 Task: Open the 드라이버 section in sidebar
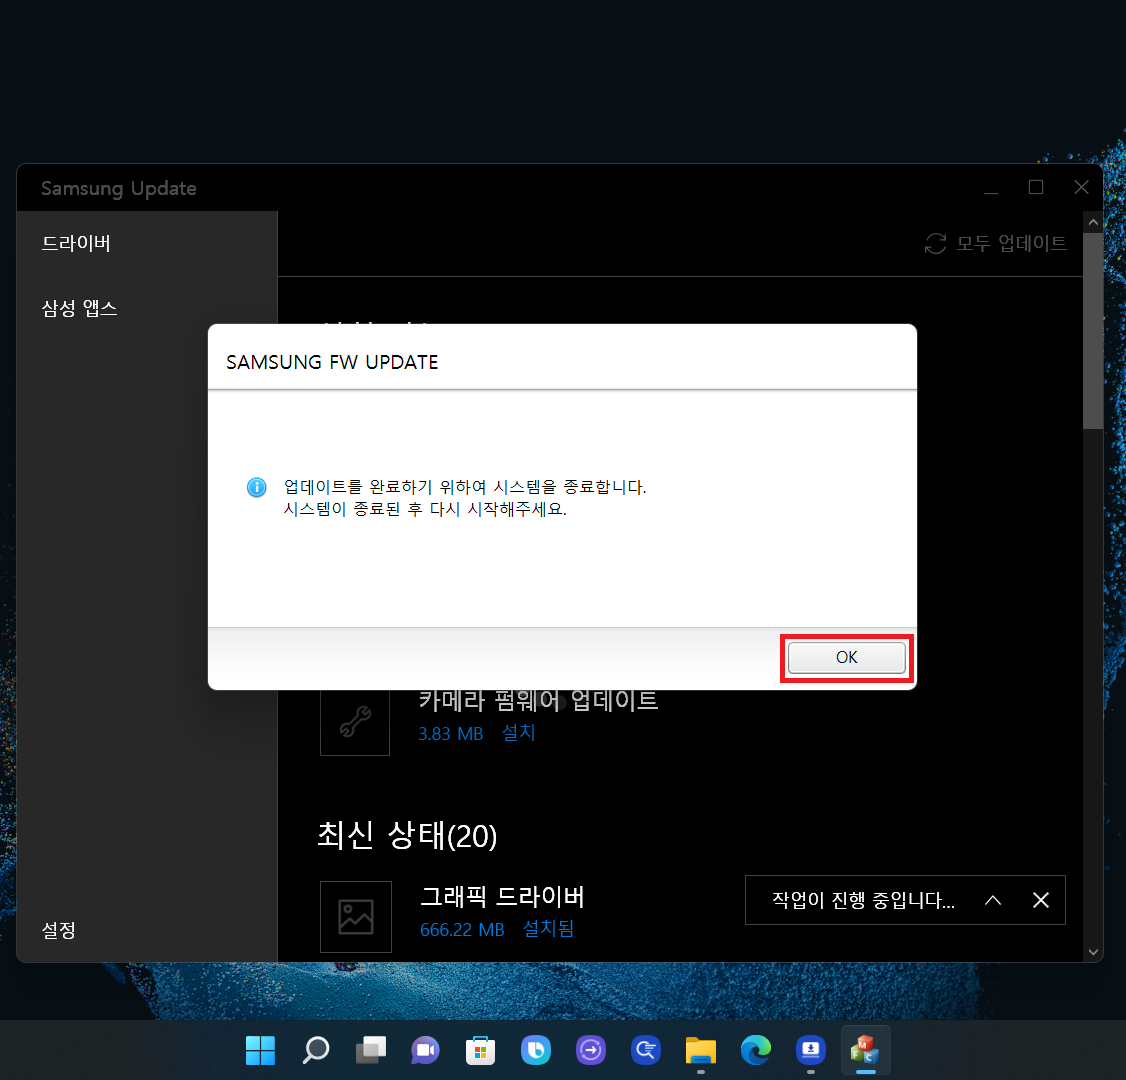(76, 243)
